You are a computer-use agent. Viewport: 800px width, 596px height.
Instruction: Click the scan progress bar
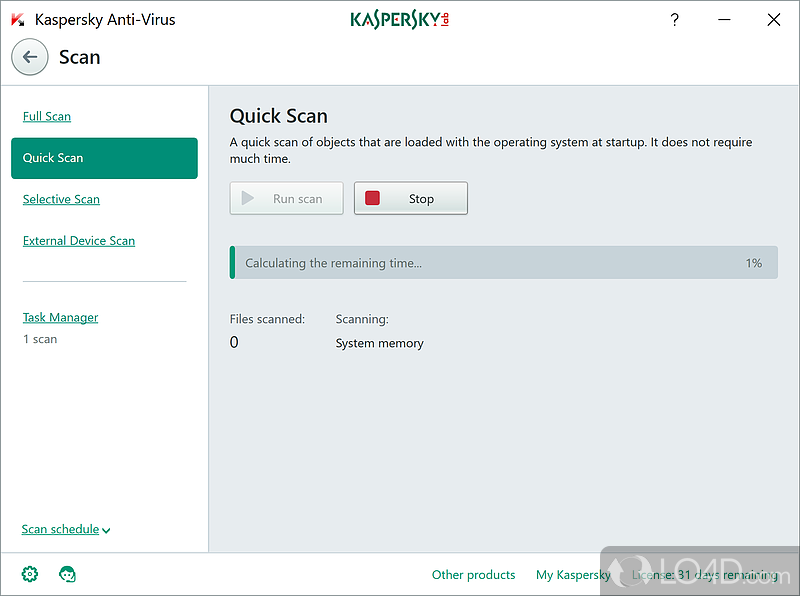pos(503,263)
